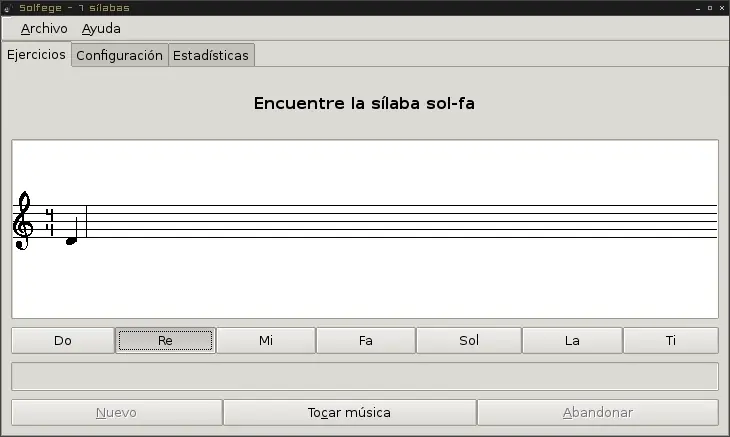Maximize the Solfege window
730x437 pixels.
click(708, 7)
